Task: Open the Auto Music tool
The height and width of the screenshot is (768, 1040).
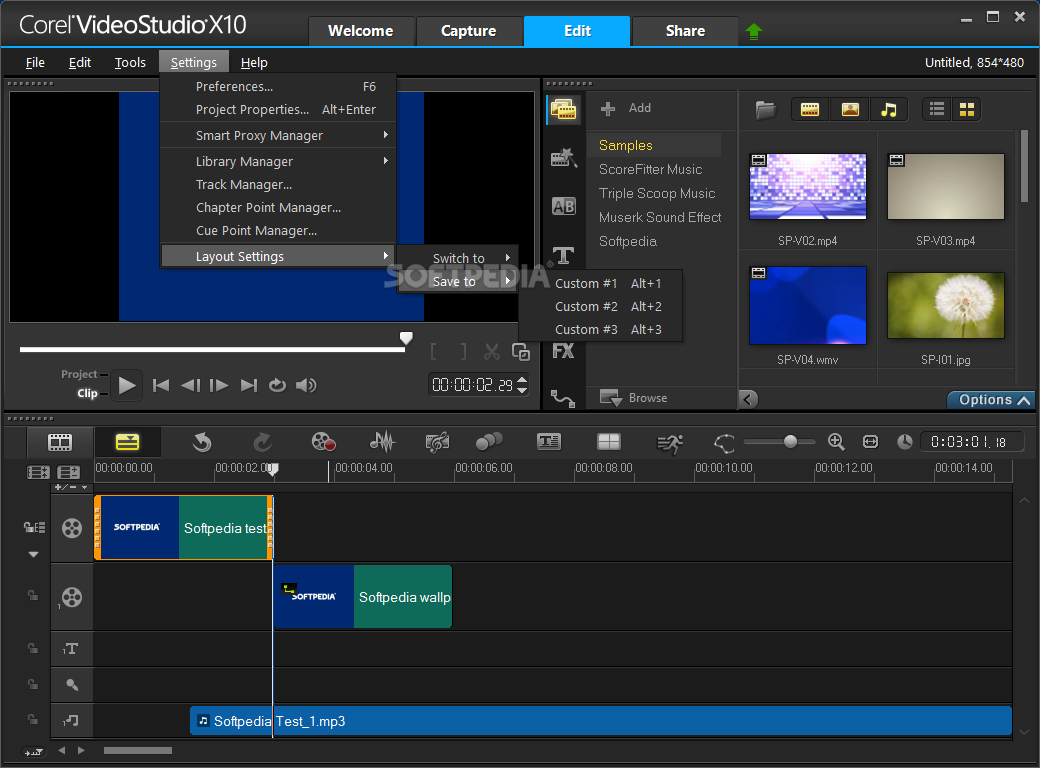Action: point(437,441)
